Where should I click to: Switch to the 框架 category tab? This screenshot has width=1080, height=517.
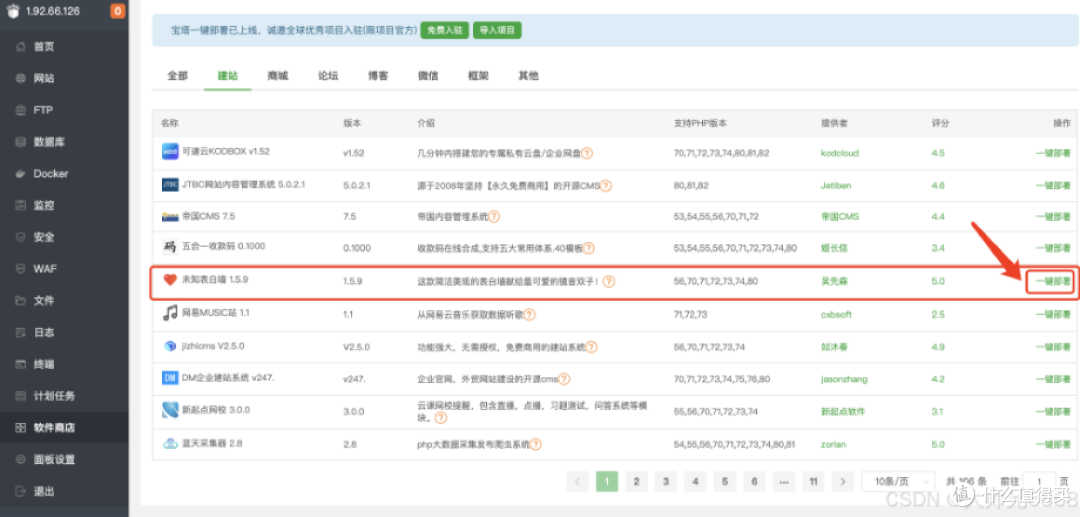pos(478,76)
